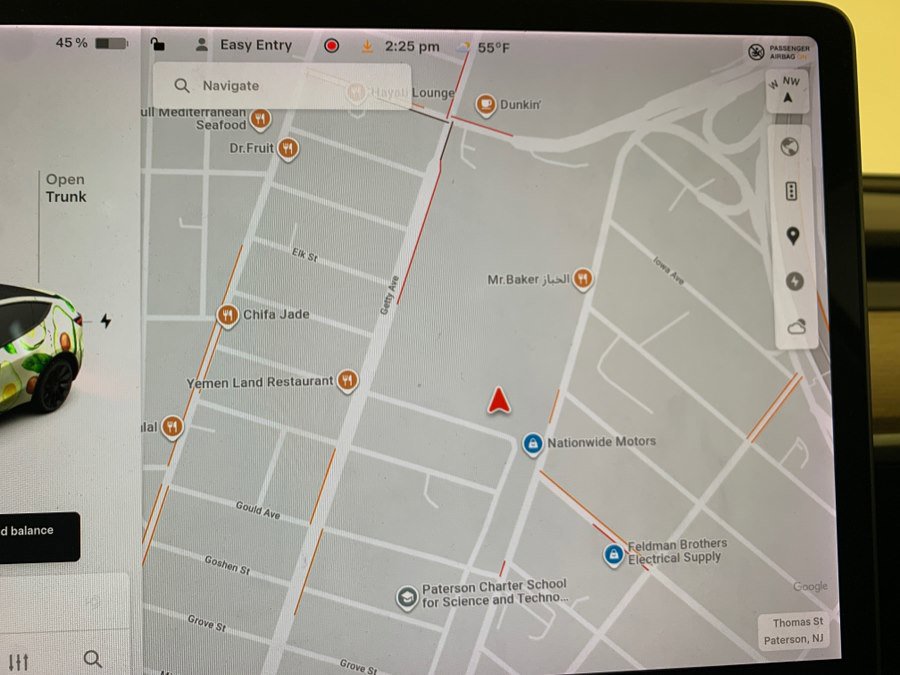900x675 pixels.
Task: Show charging stations with lightning bolt icon
Action: coord(794,281)
